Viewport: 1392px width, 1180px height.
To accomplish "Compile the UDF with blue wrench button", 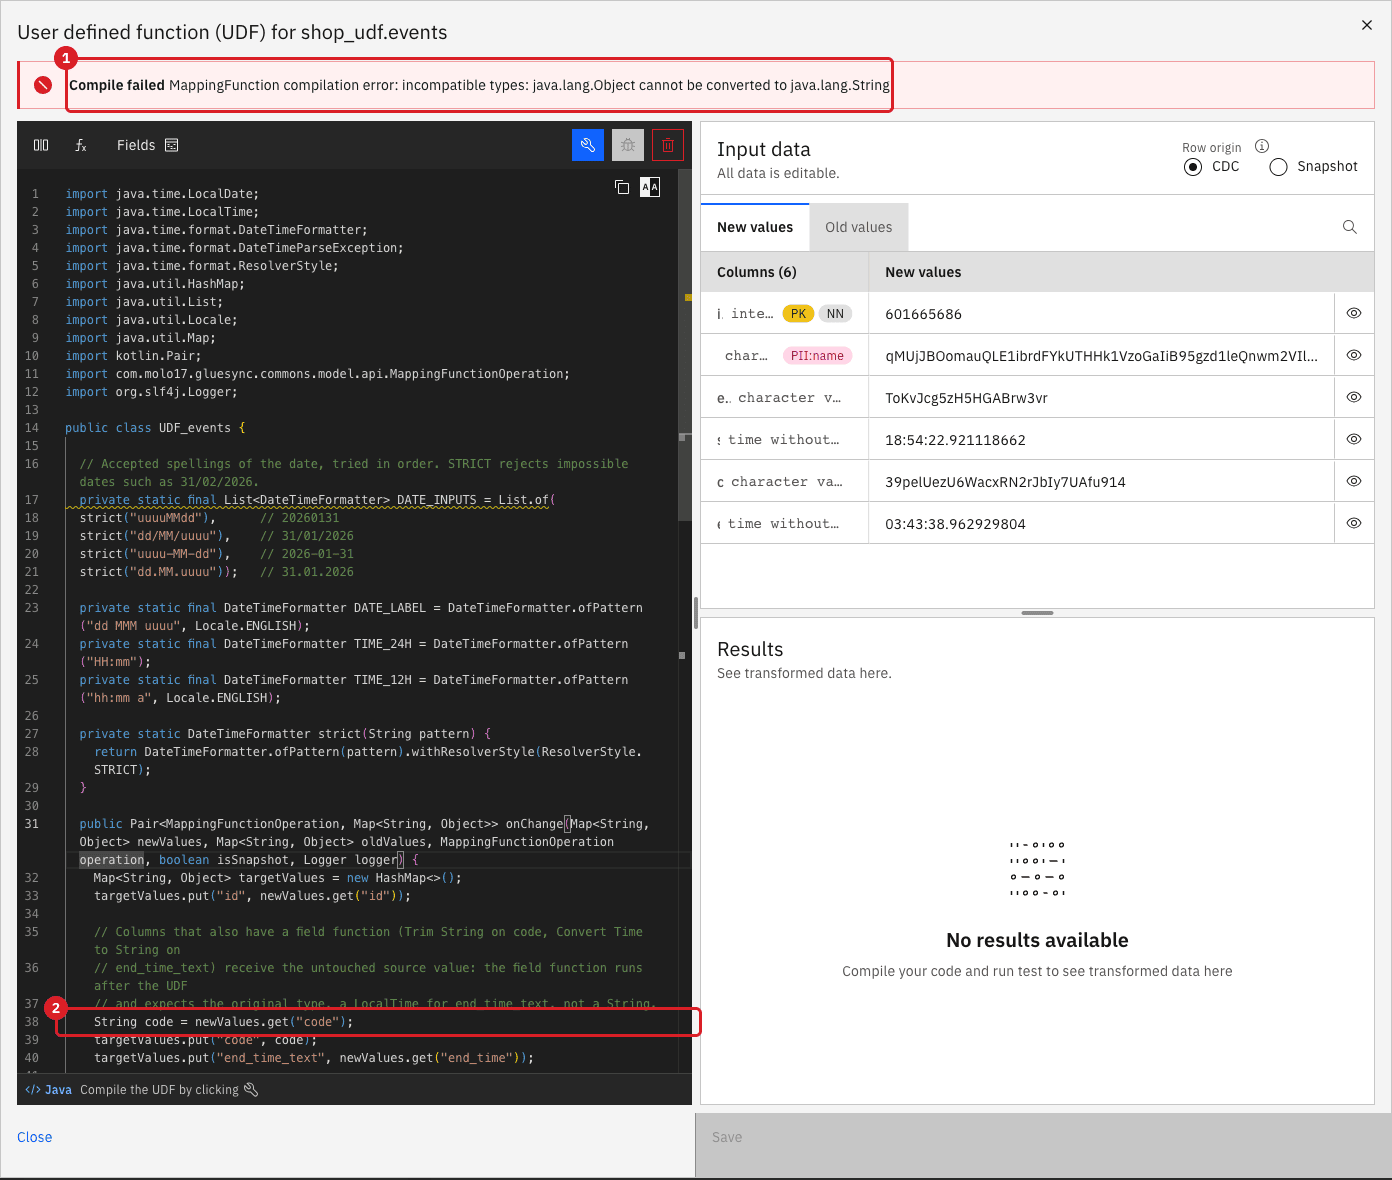I will [x=588, y=145].
